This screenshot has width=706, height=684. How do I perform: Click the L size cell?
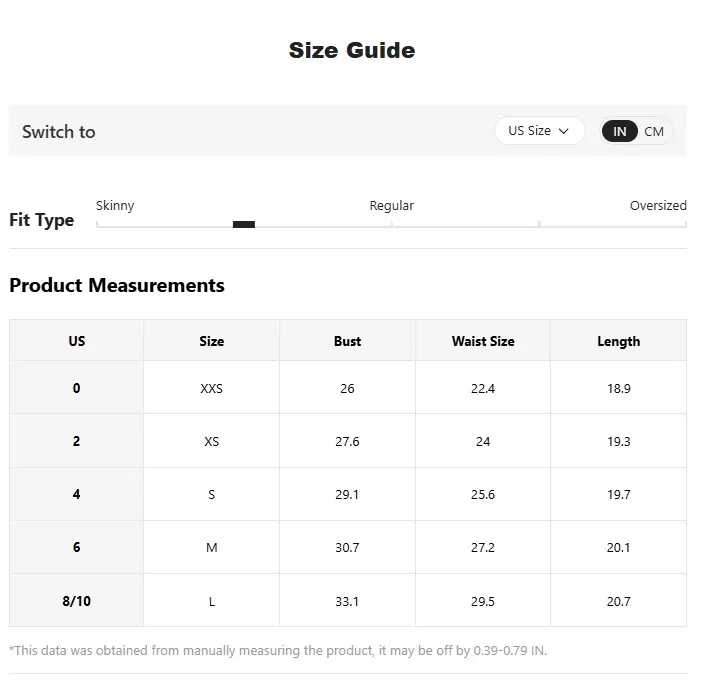coord(212,601)
